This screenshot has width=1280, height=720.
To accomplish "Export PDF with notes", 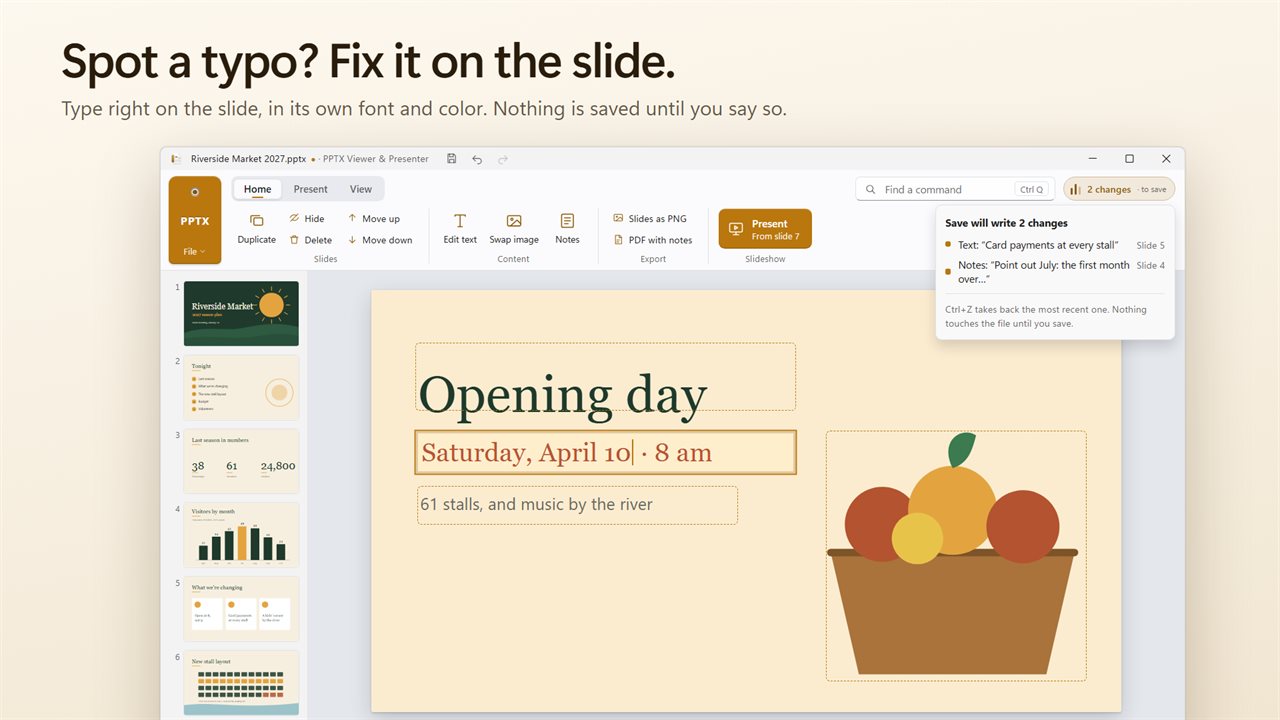I will point(653,240).
